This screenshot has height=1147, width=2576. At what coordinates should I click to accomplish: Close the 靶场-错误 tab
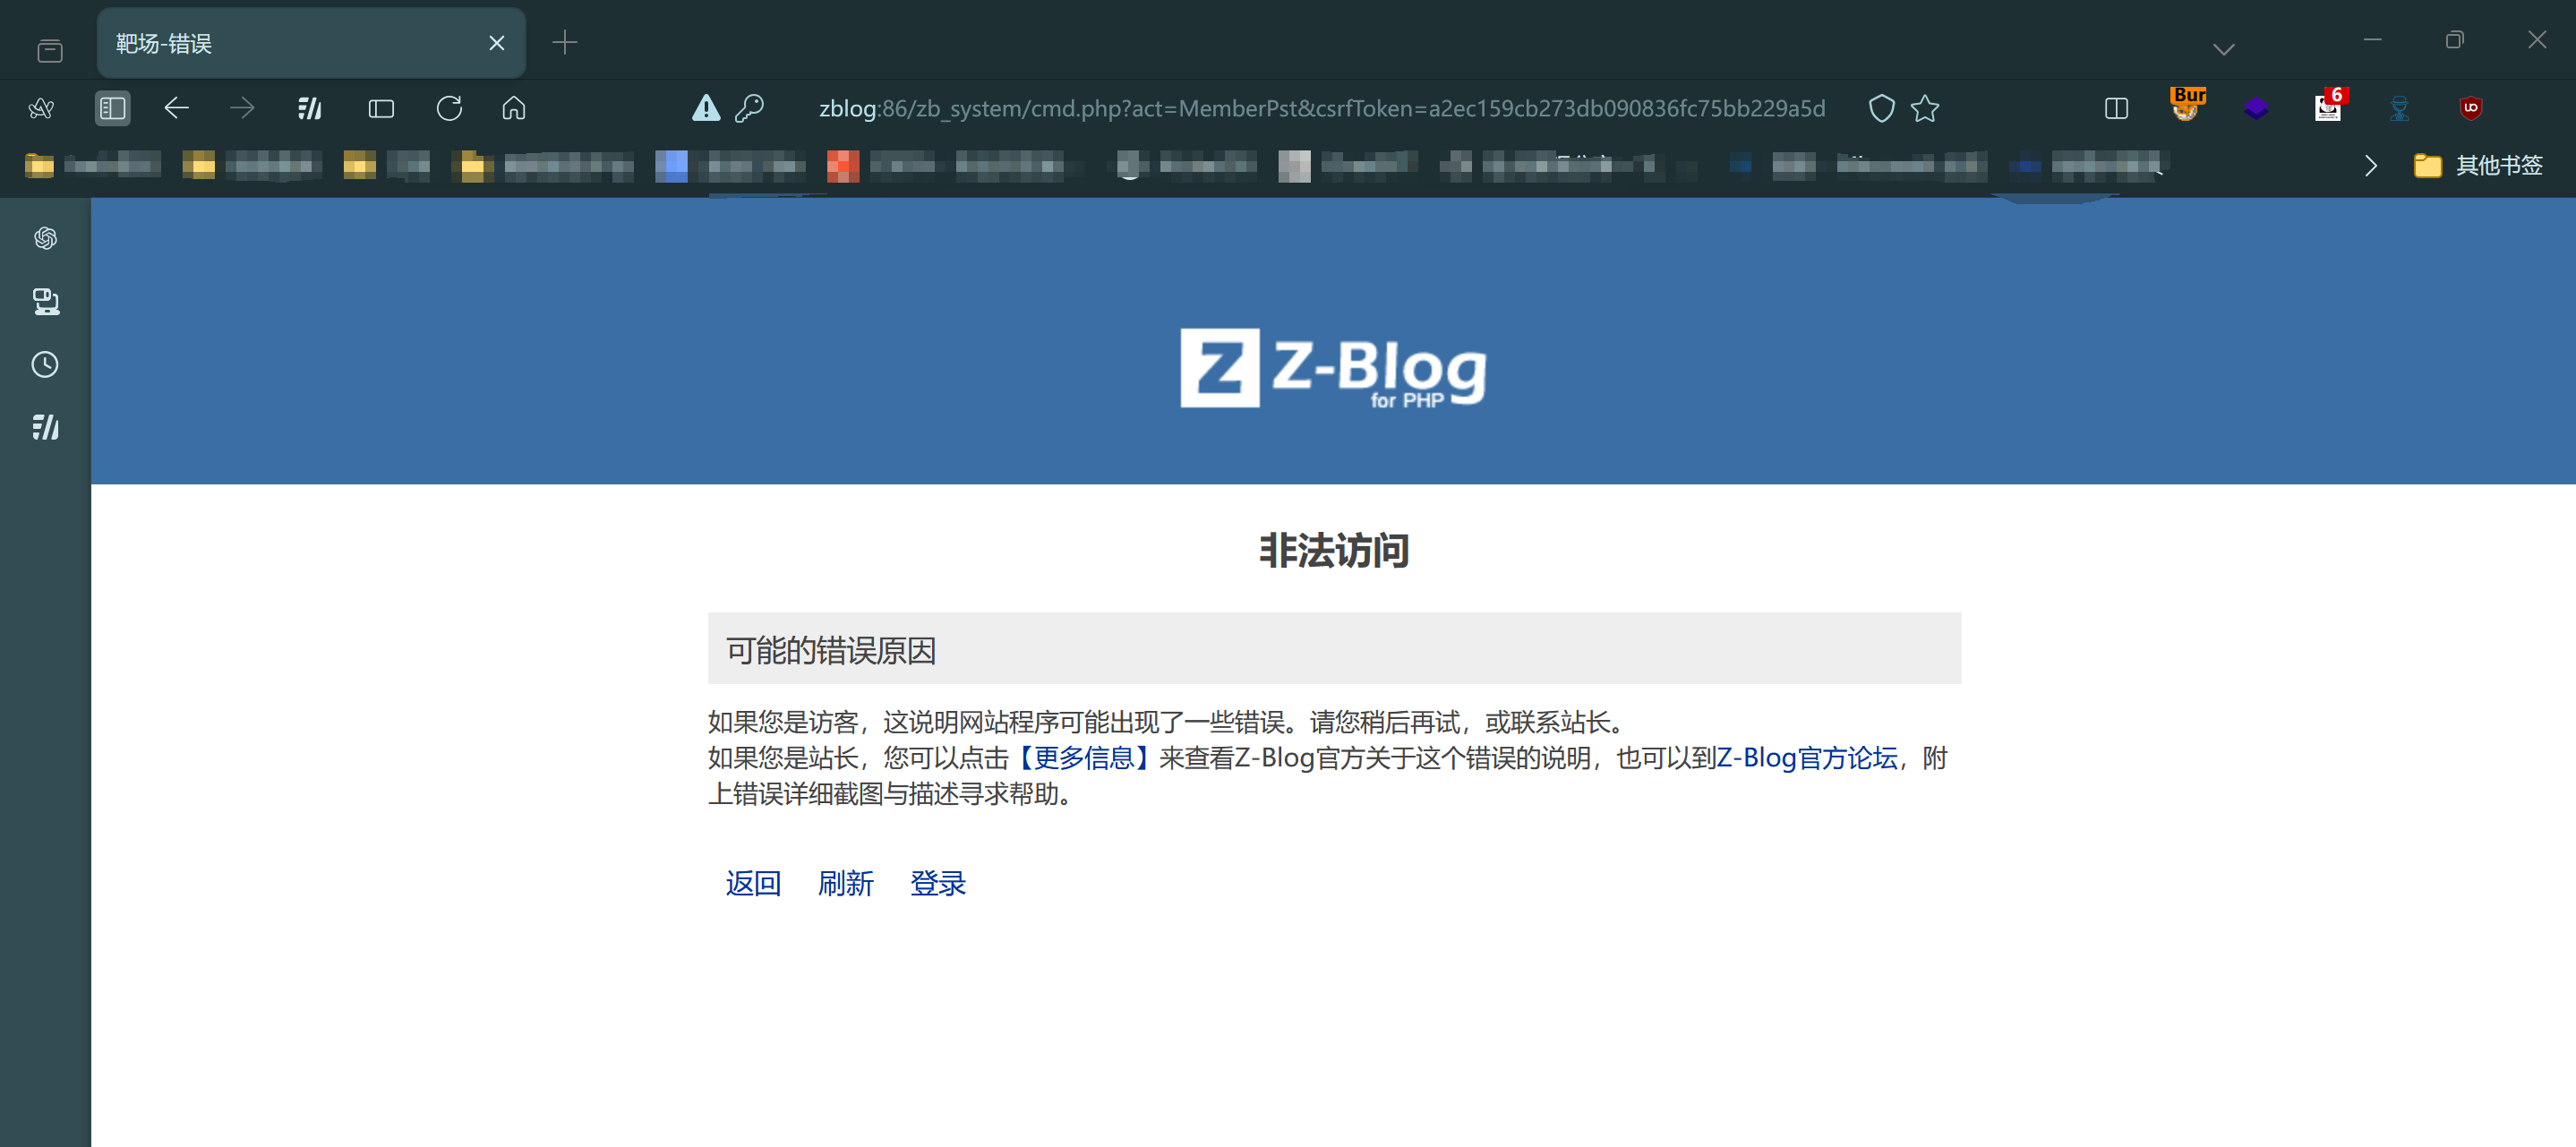pyautogui.click(x=496, y=43)
